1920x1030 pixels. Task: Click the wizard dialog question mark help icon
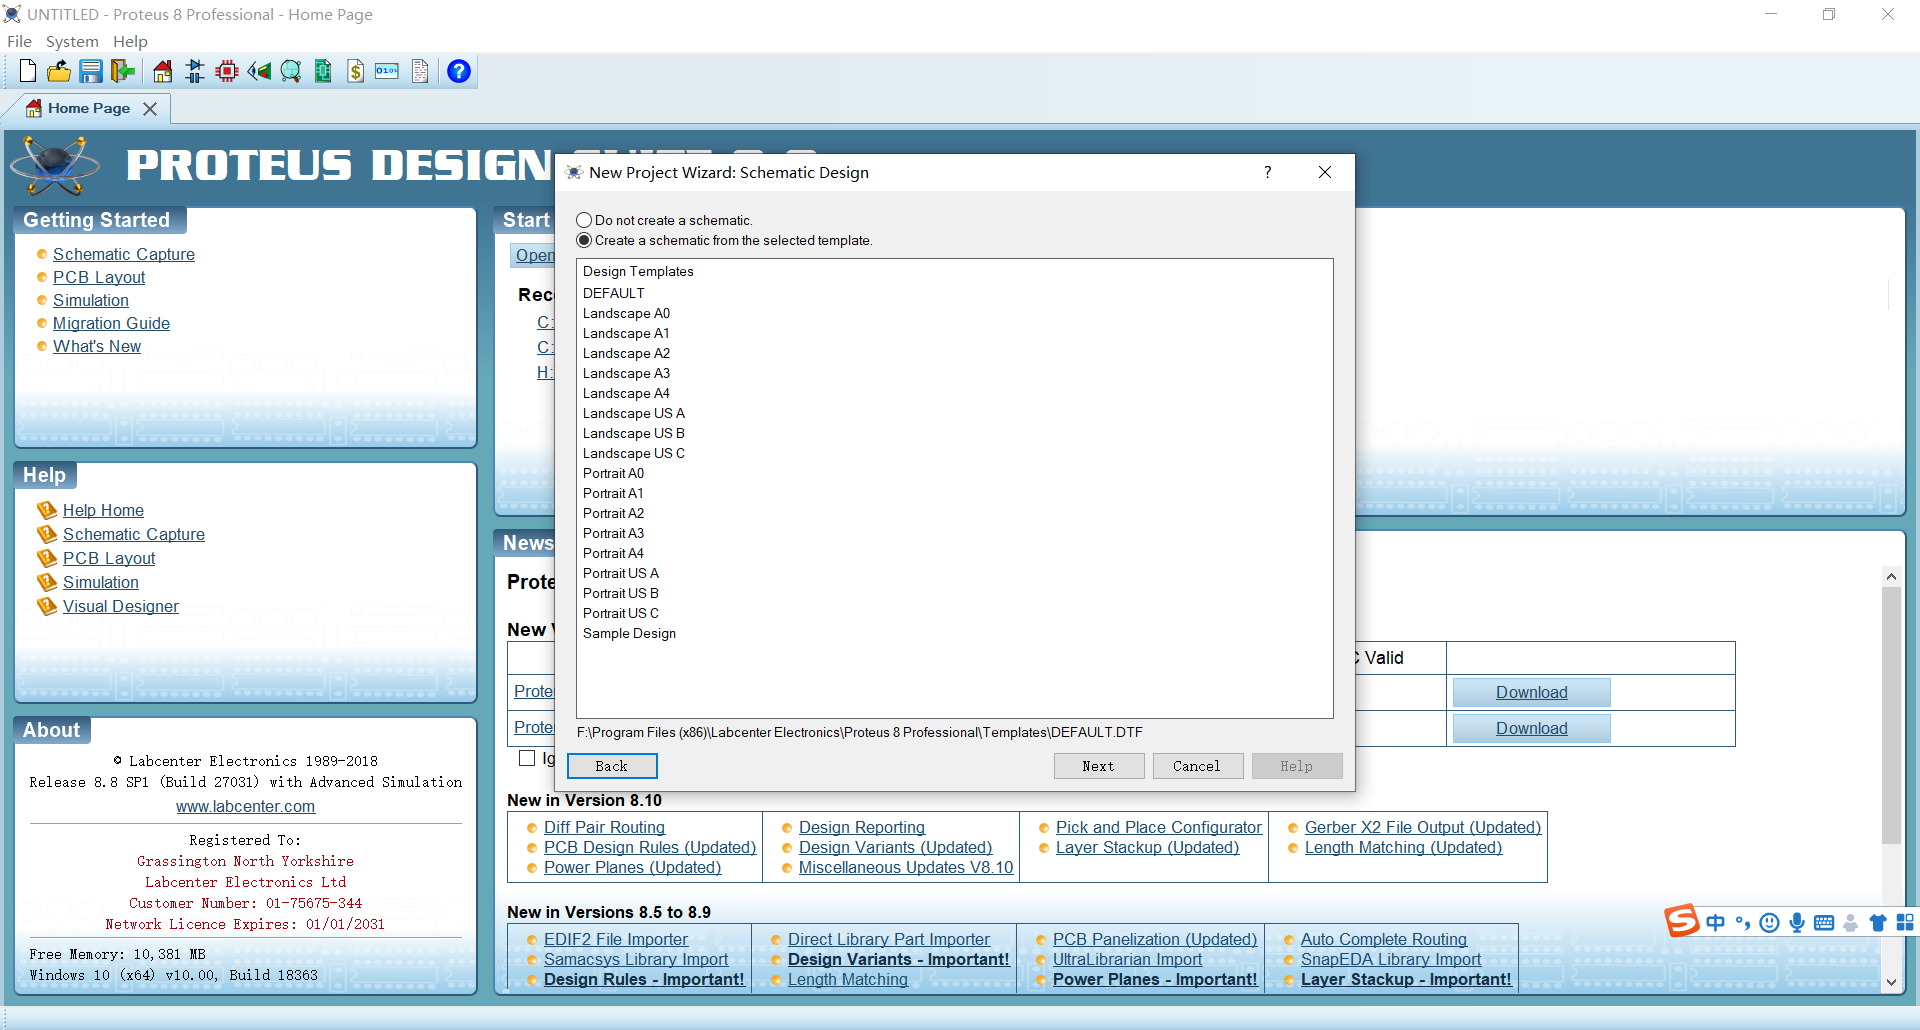point(1268,172)
